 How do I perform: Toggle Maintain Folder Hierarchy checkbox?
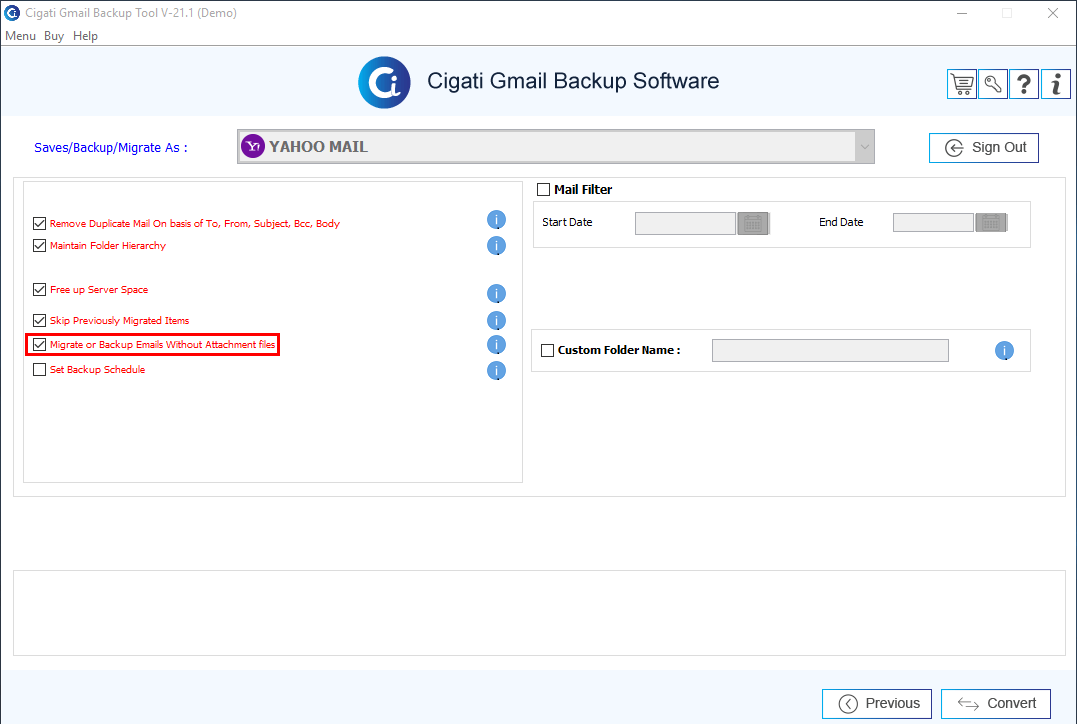pos(39,245)
